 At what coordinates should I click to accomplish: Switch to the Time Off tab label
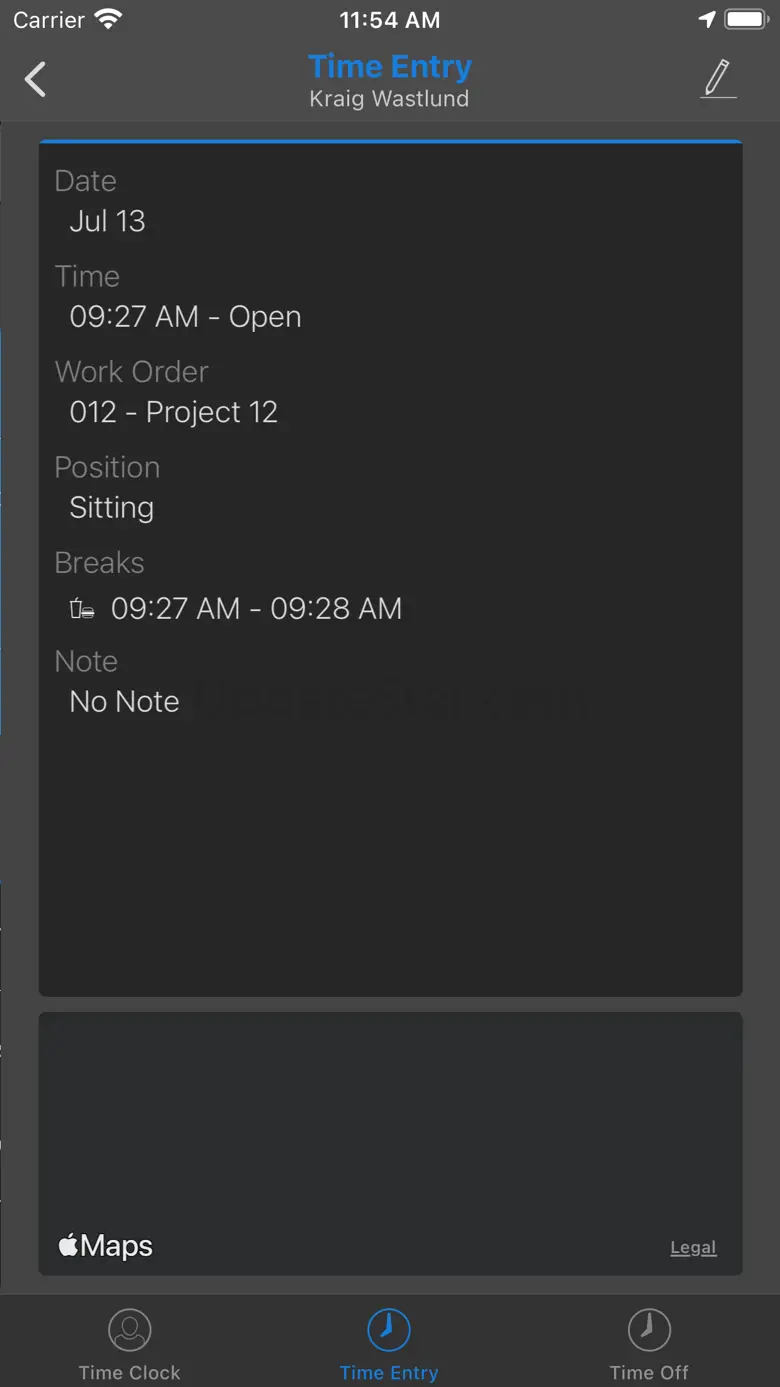[649, 1373]
